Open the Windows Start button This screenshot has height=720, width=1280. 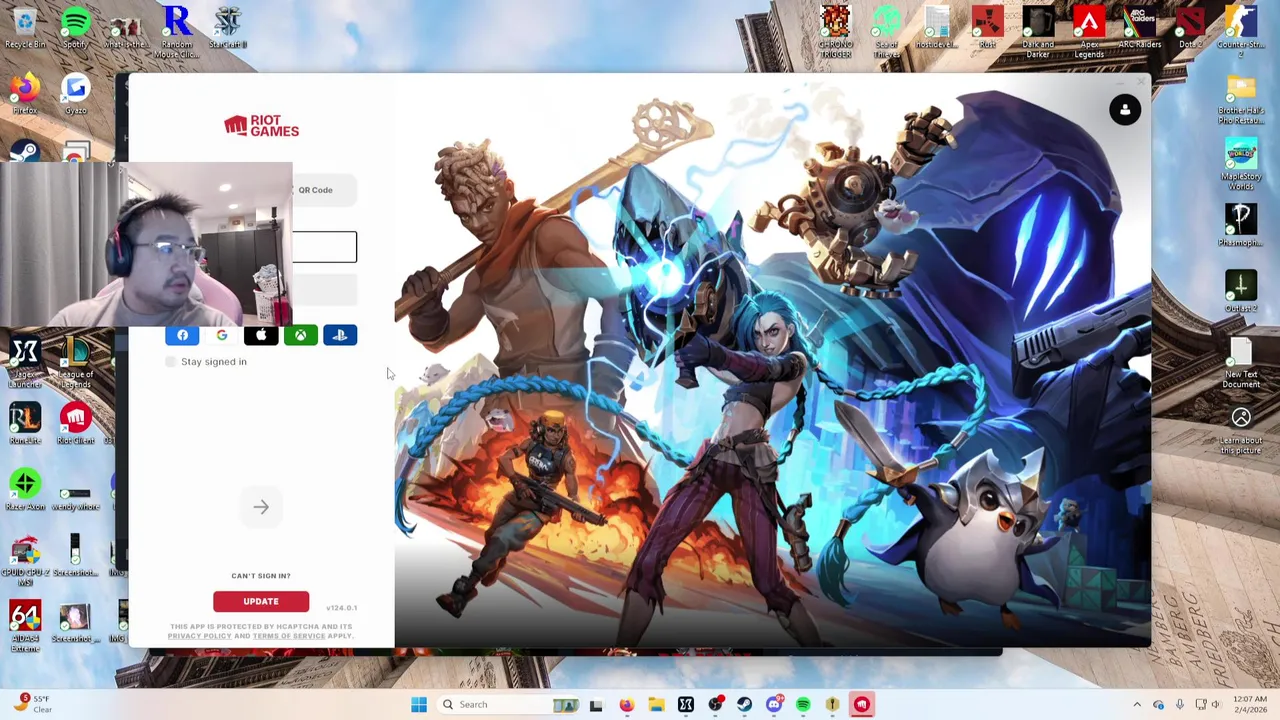click(419, 704)
